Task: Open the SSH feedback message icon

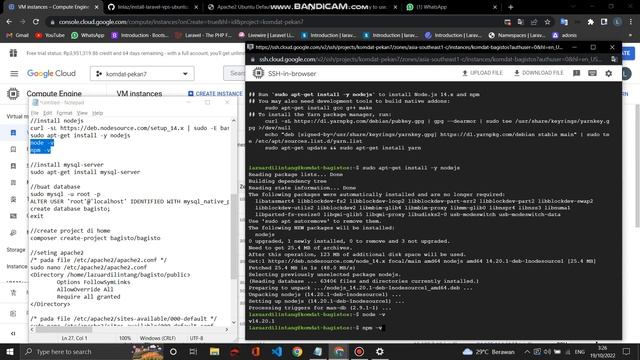Action: coord(576,73)
